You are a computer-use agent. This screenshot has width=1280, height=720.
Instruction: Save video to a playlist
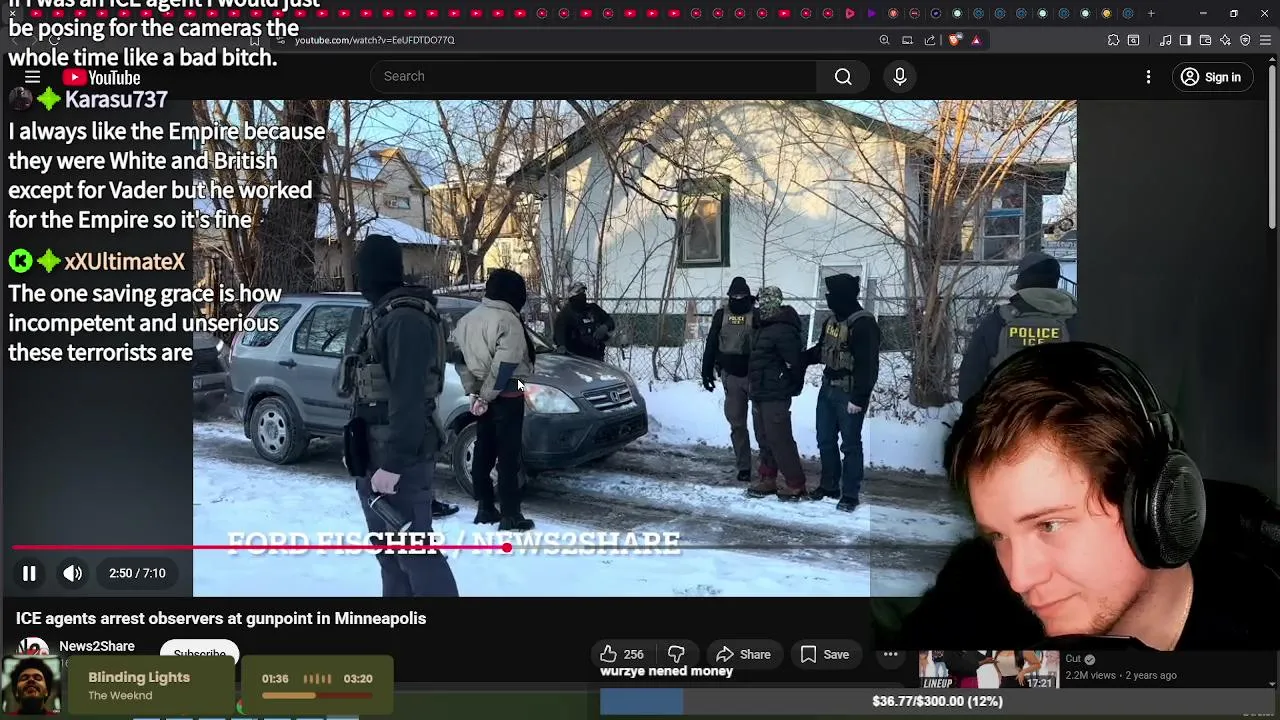pos(825,654)
